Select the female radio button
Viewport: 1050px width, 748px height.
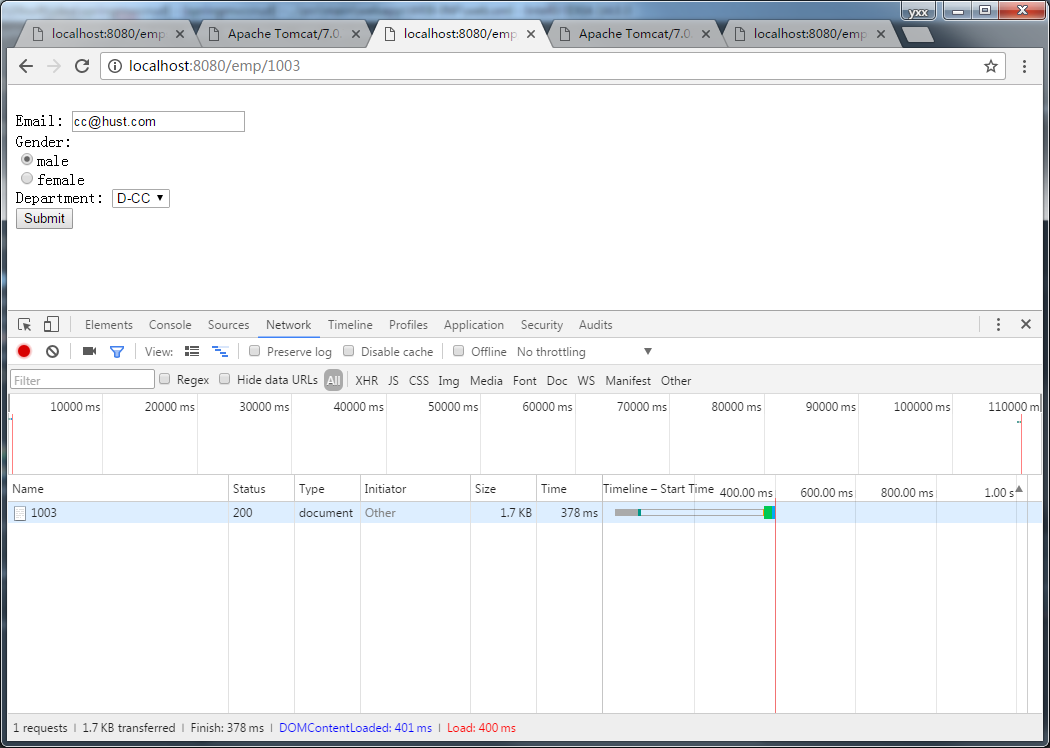click(27, 178)
